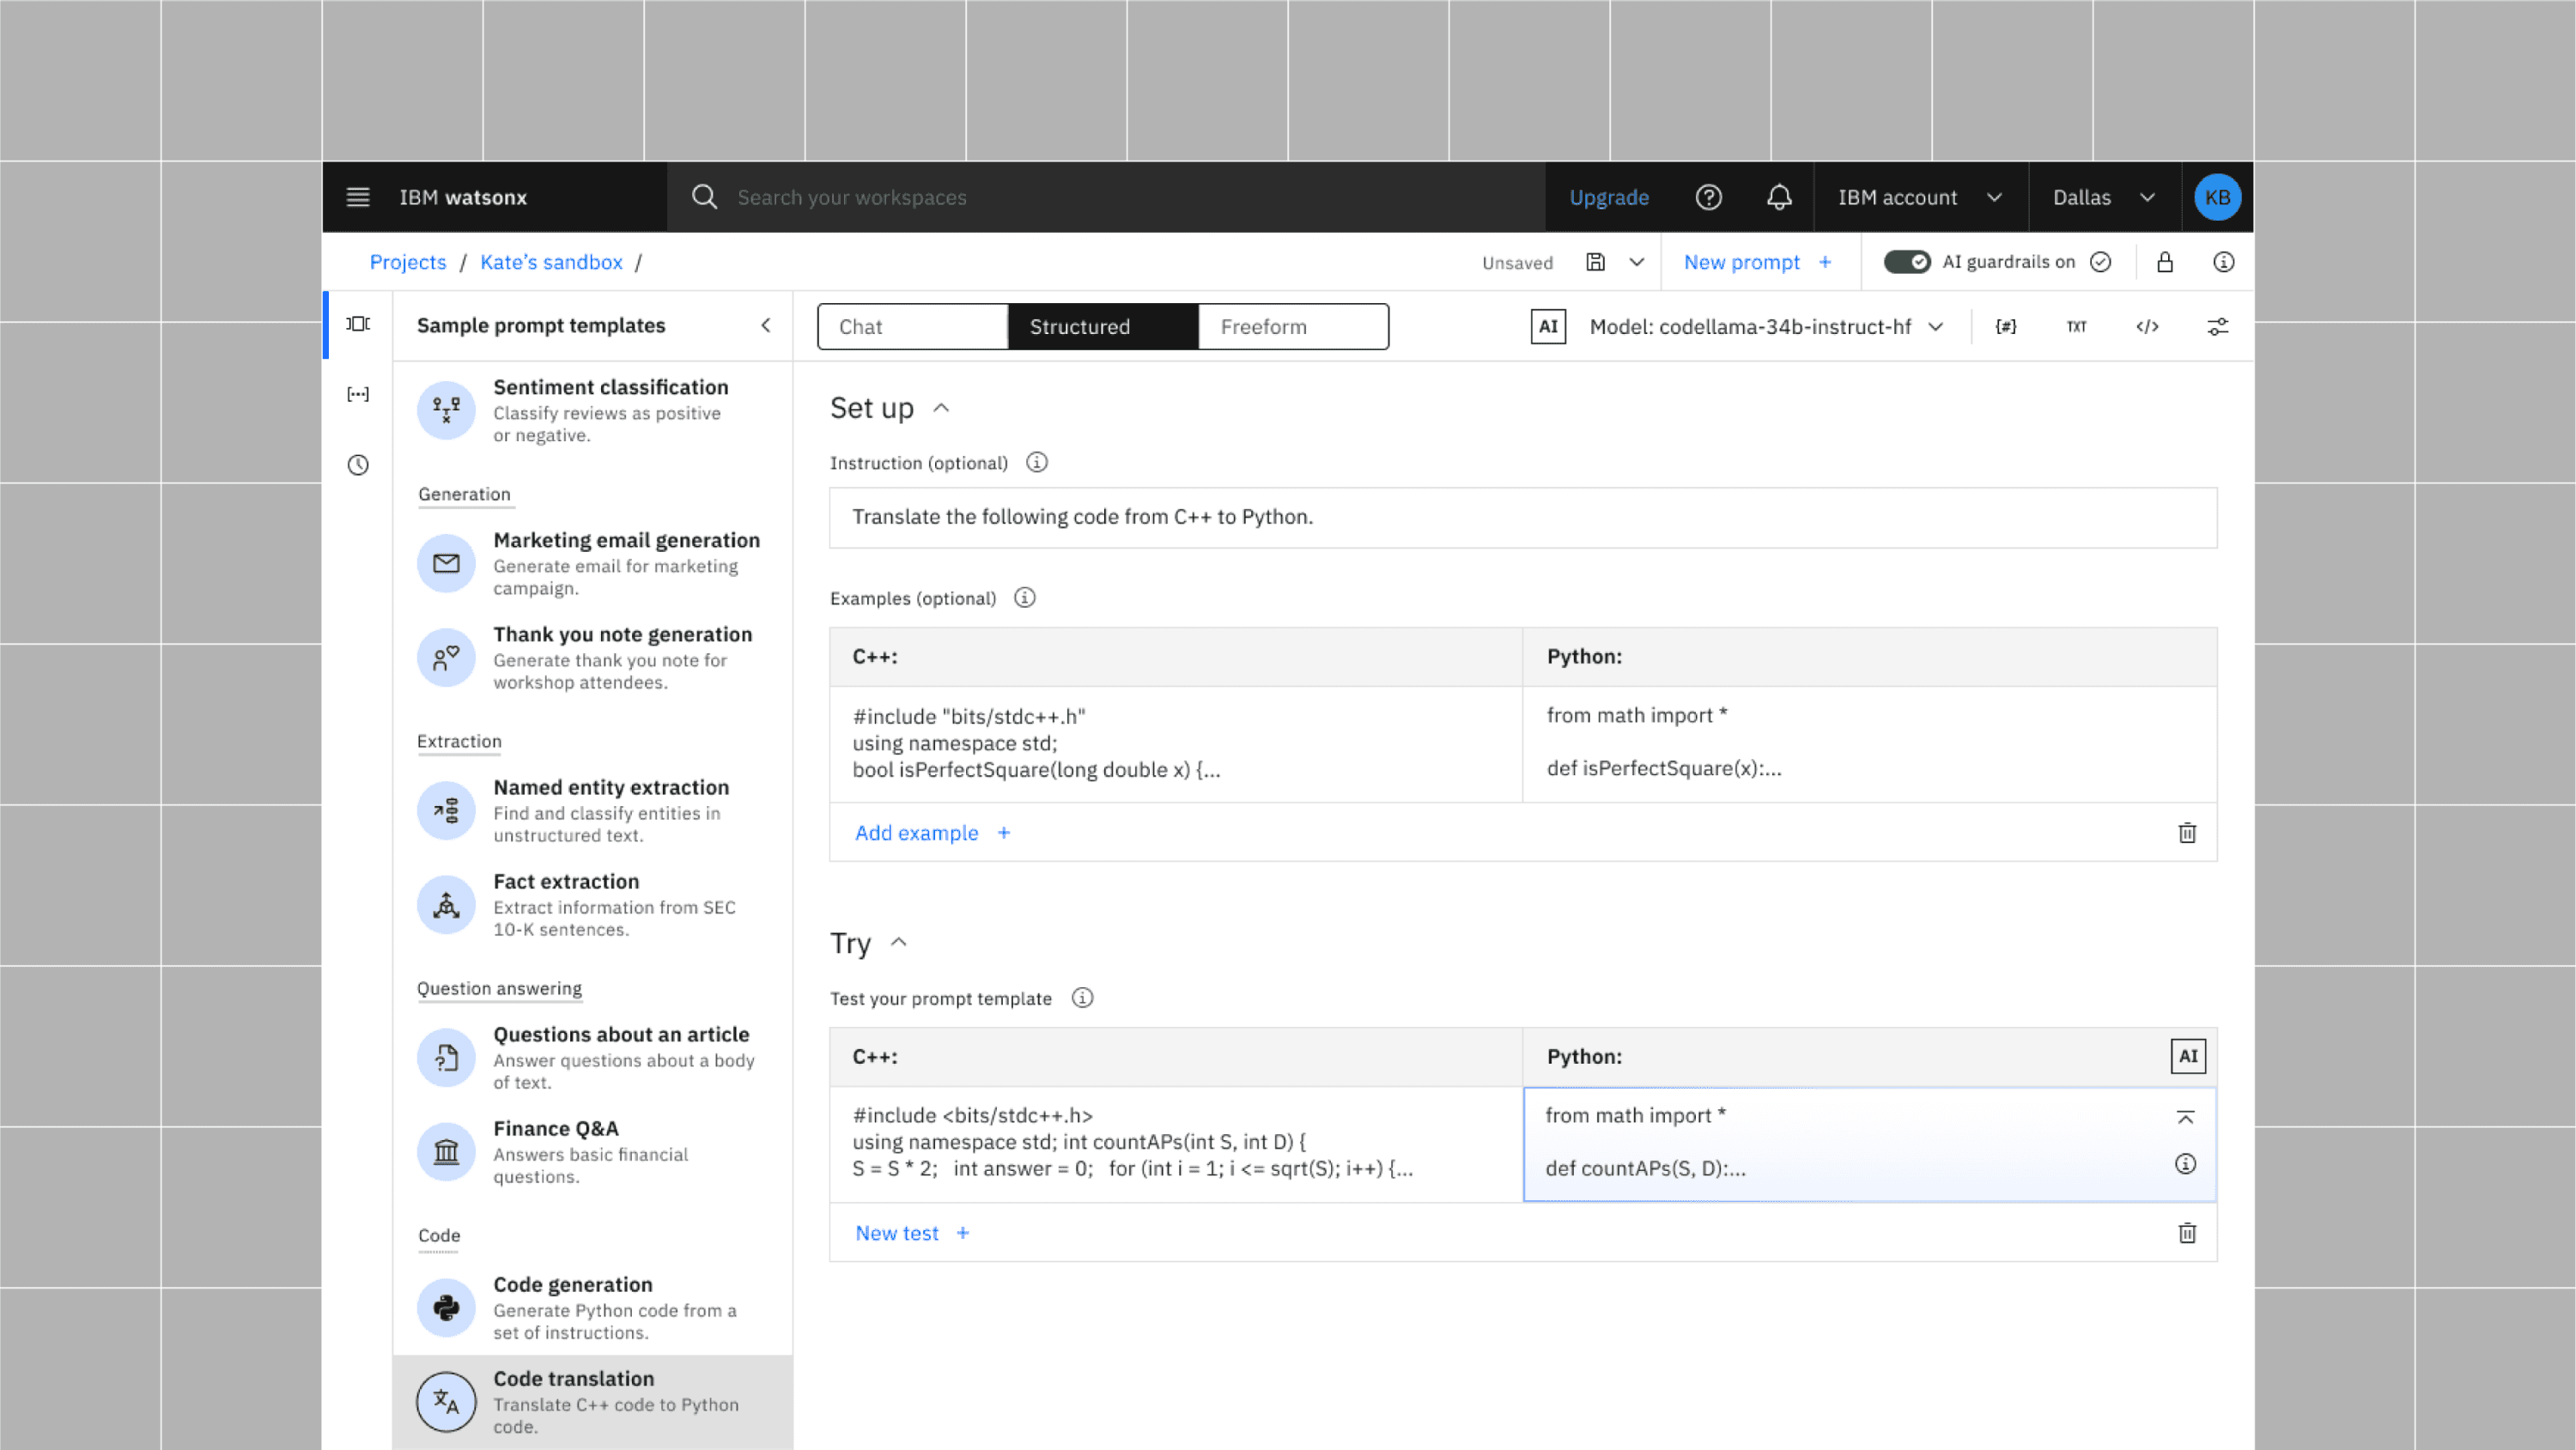The width and height of the screenshot is (2576, 1450).
Task: Click the New prompt button
Action: point(1758,262)
